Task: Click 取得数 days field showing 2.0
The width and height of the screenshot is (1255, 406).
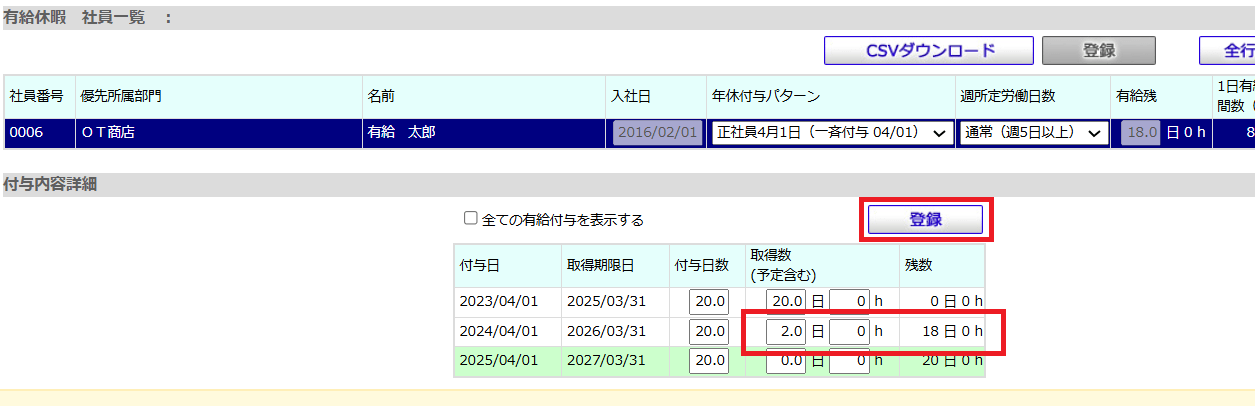Action: 786,331
